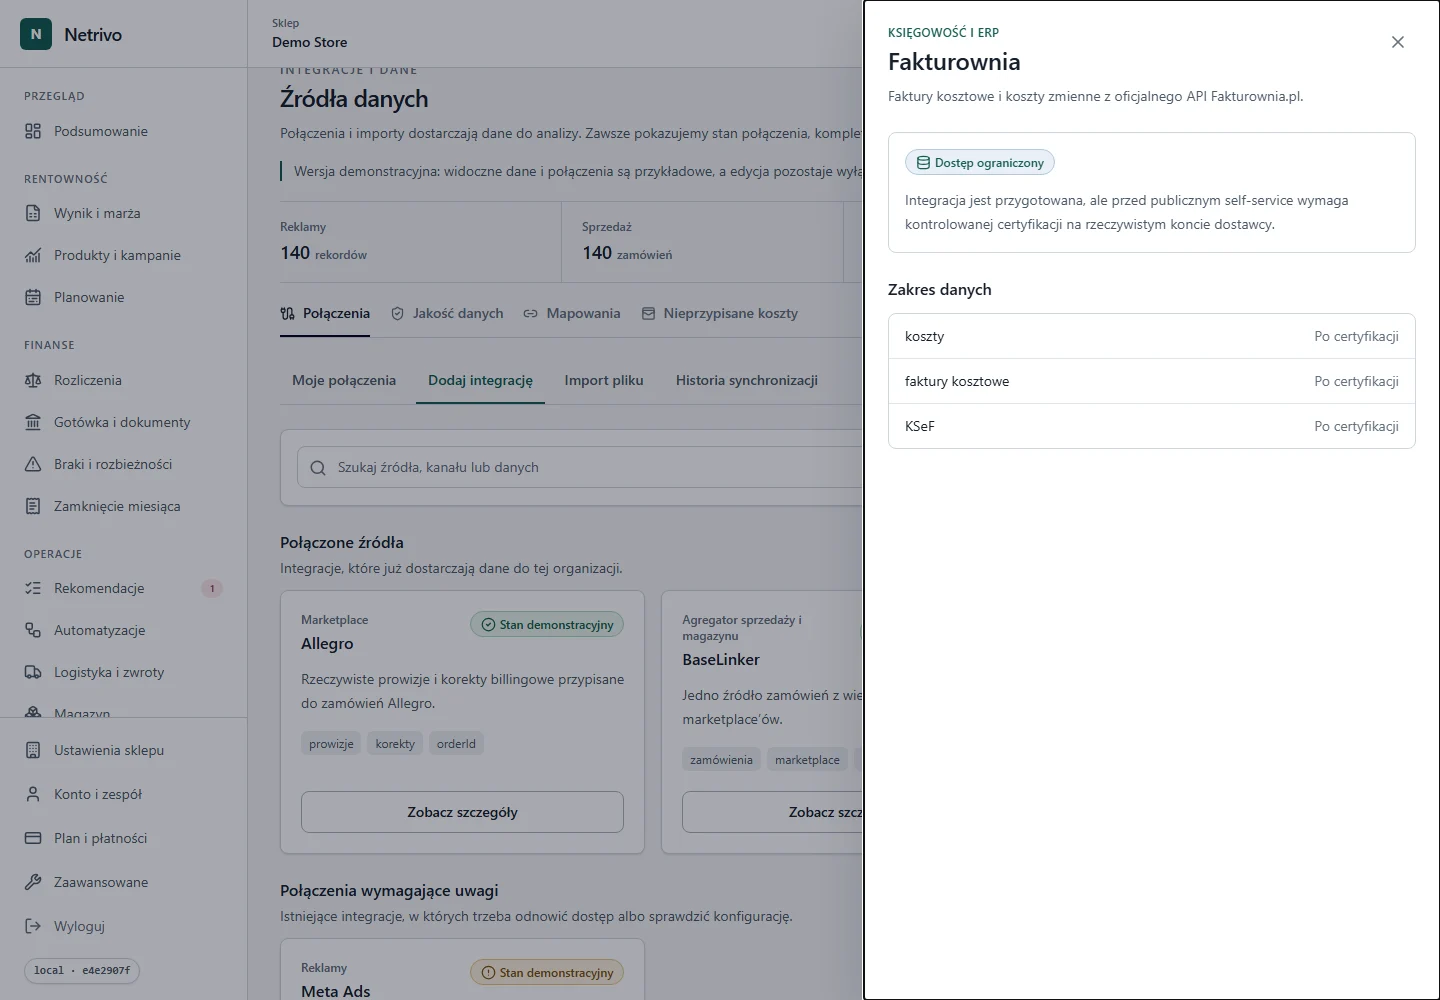
Task: Click the Plan i płatności card icon
Action: [33, 838]
